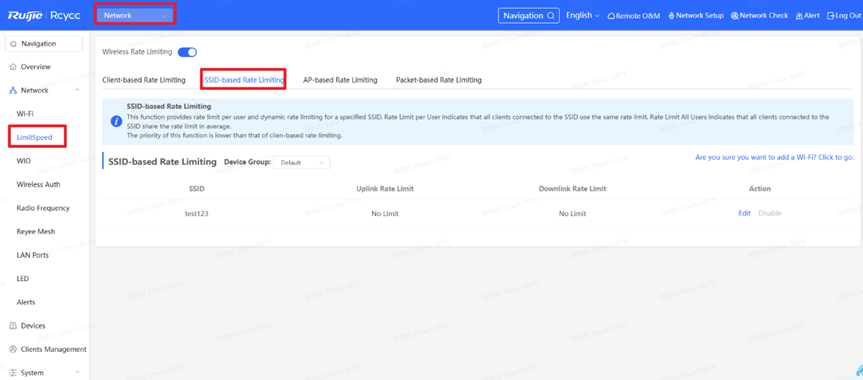Click the Navigation button in header
Screen dimensions: 863x380
529,15
